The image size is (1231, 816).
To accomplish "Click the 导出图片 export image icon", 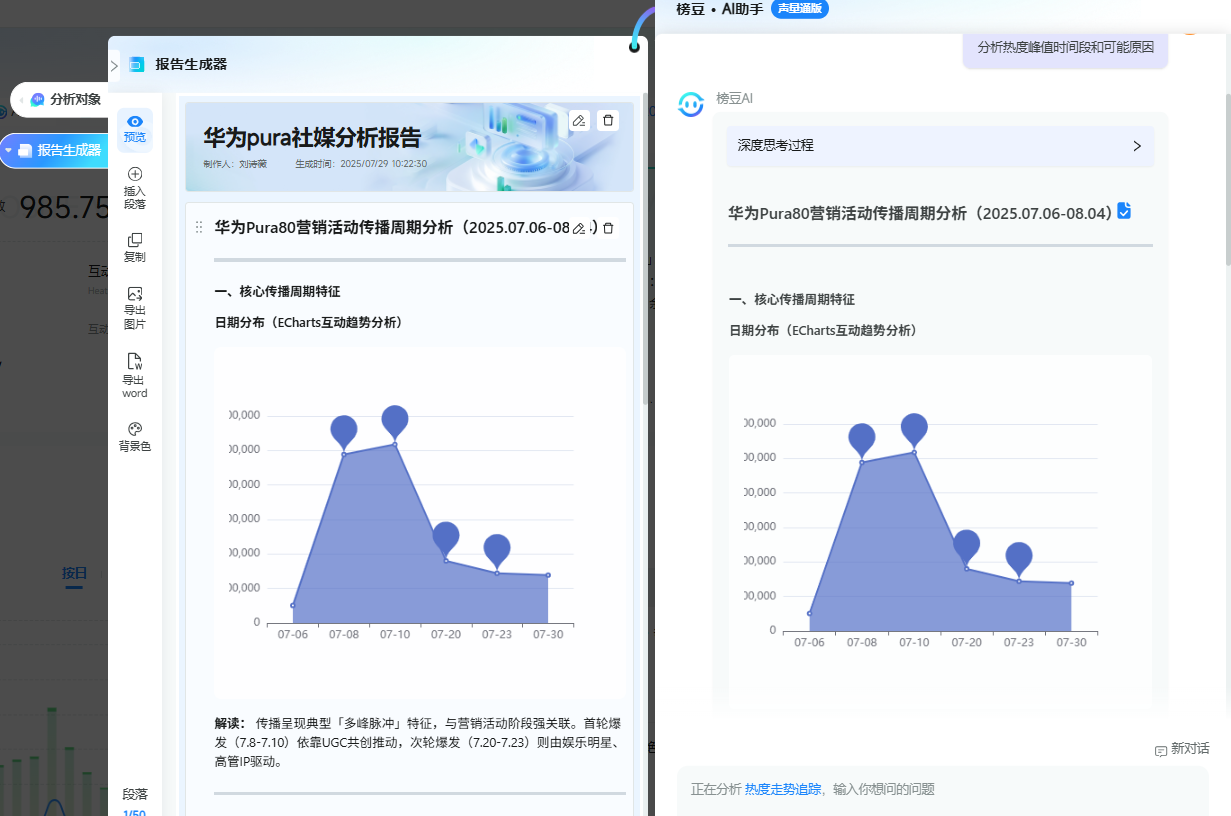I will point(135,294).
